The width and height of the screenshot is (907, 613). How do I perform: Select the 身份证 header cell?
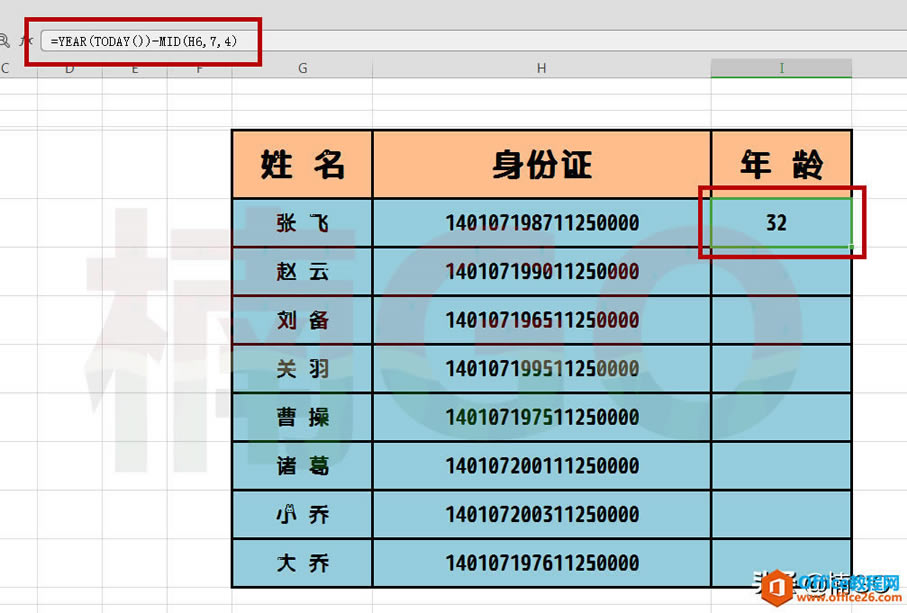(x=541, y=164)
